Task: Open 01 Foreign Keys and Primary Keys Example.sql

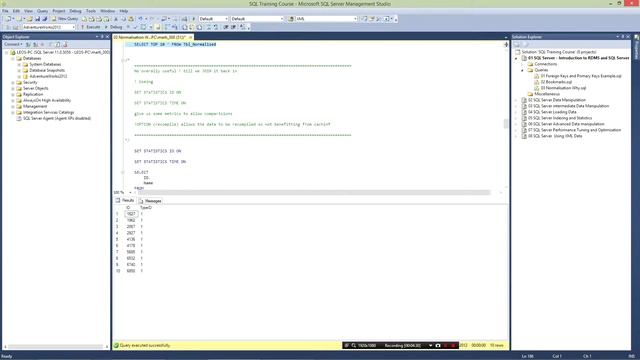Action: pos(581,76)
